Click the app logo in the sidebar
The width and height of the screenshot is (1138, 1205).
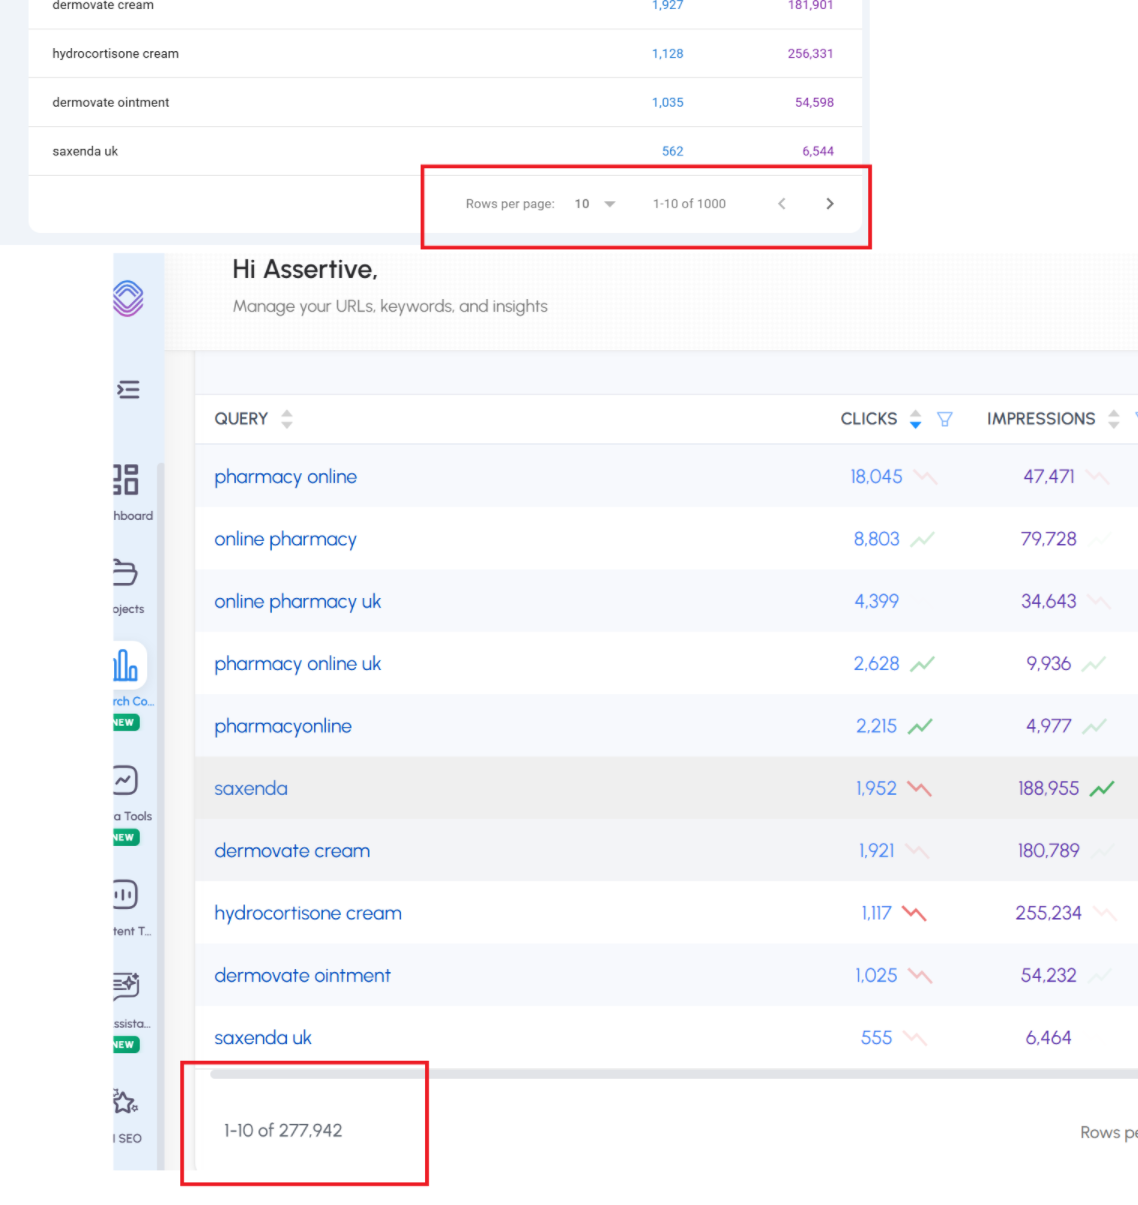click(128, 298)
